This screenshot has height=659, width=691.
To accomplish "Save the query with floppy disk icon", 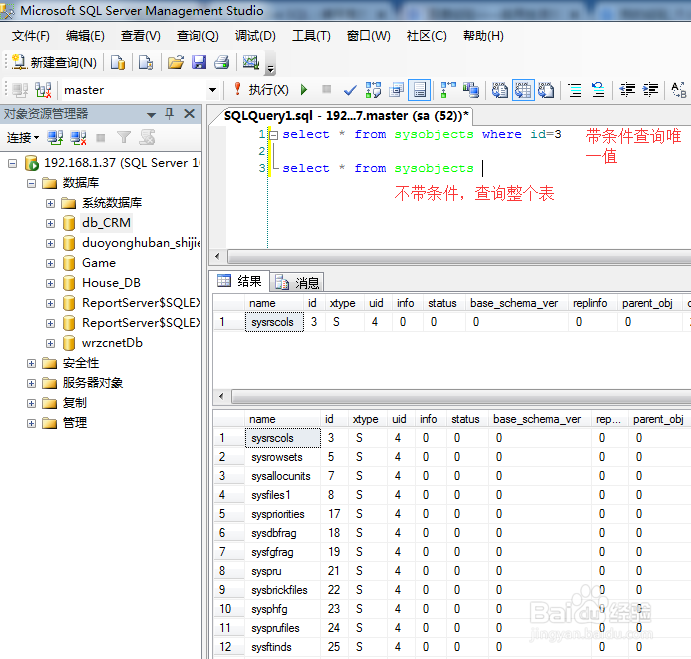I will click(x=199, y=63).
